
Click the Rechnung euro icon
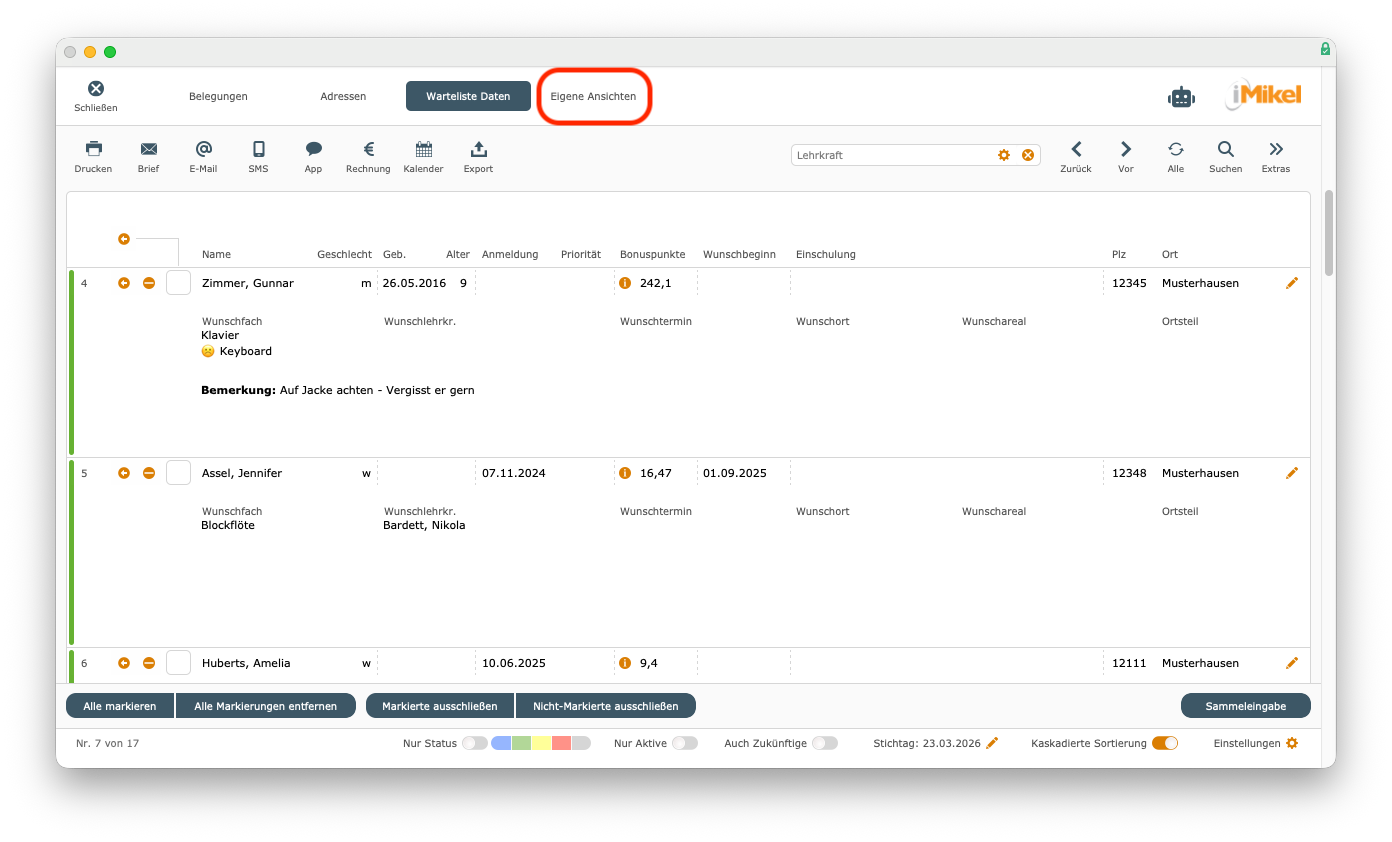[x=368, y=150]
